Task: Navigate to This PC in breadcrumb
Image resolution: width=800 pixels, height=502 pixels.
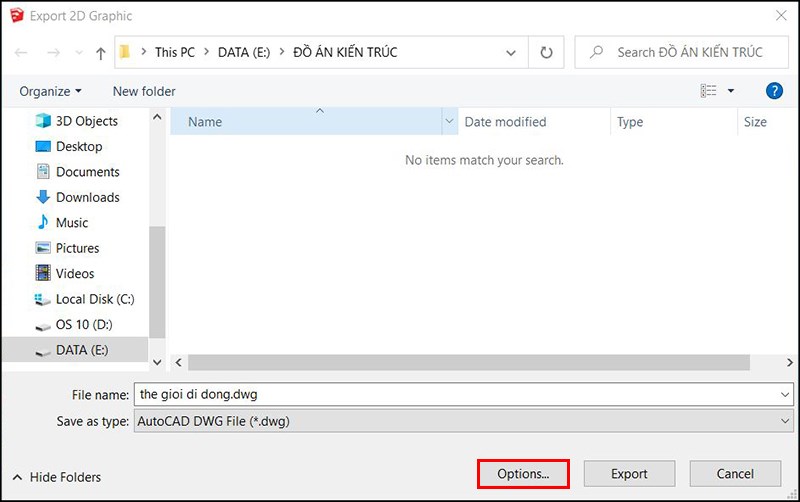Action: 175,52
